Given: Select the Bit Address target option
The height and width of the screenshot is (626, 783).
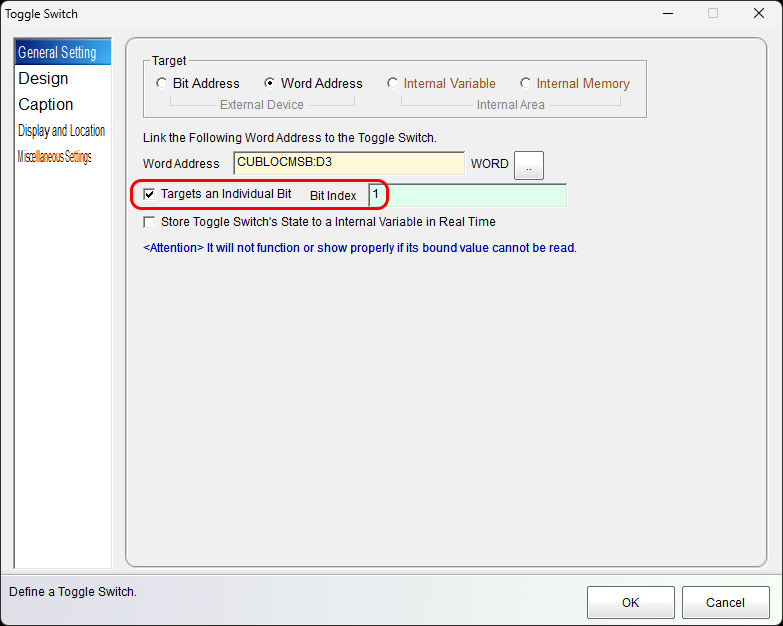Looking at the screenshot, I should [x=162, y=84].
